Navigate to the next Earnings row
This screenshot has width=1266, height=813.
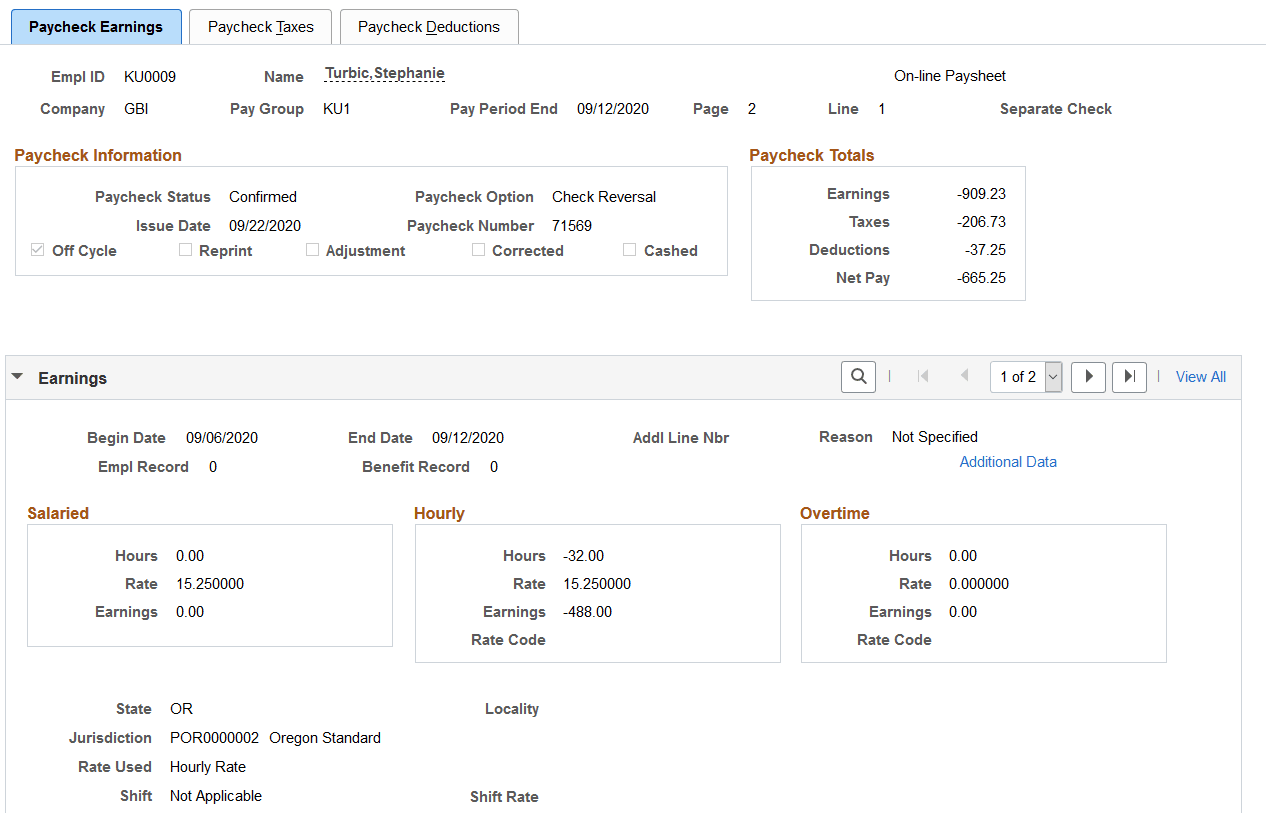click(1088, 377)
